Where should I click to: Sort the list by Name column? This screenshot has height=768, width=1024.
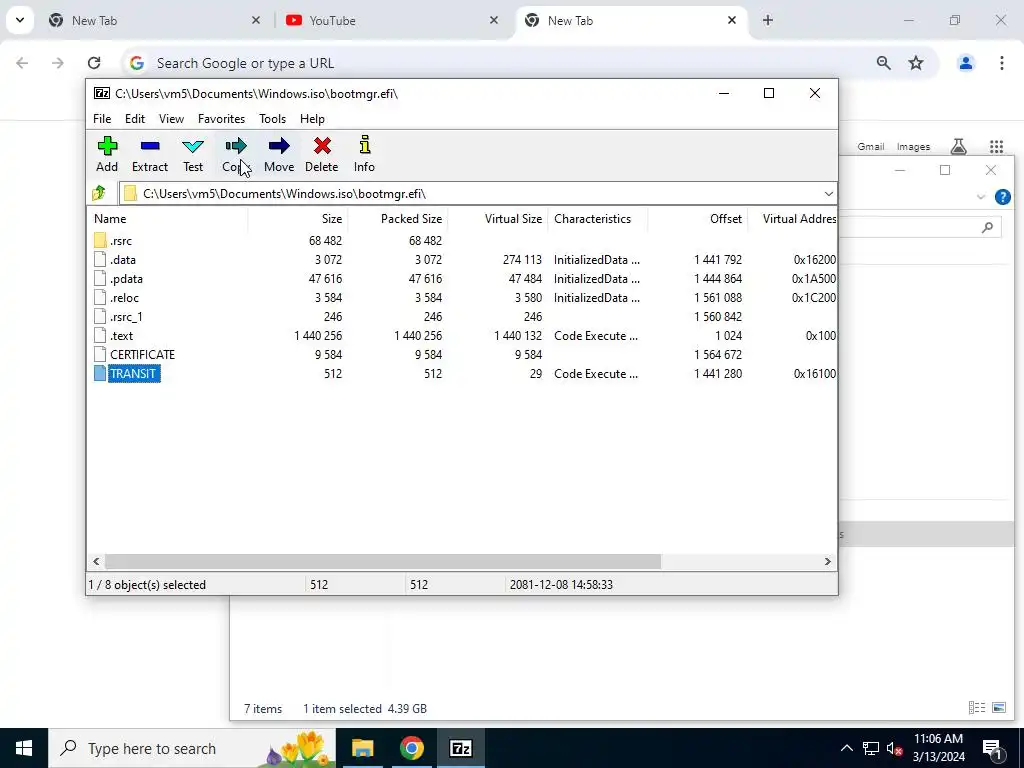(x=167, y=219)
